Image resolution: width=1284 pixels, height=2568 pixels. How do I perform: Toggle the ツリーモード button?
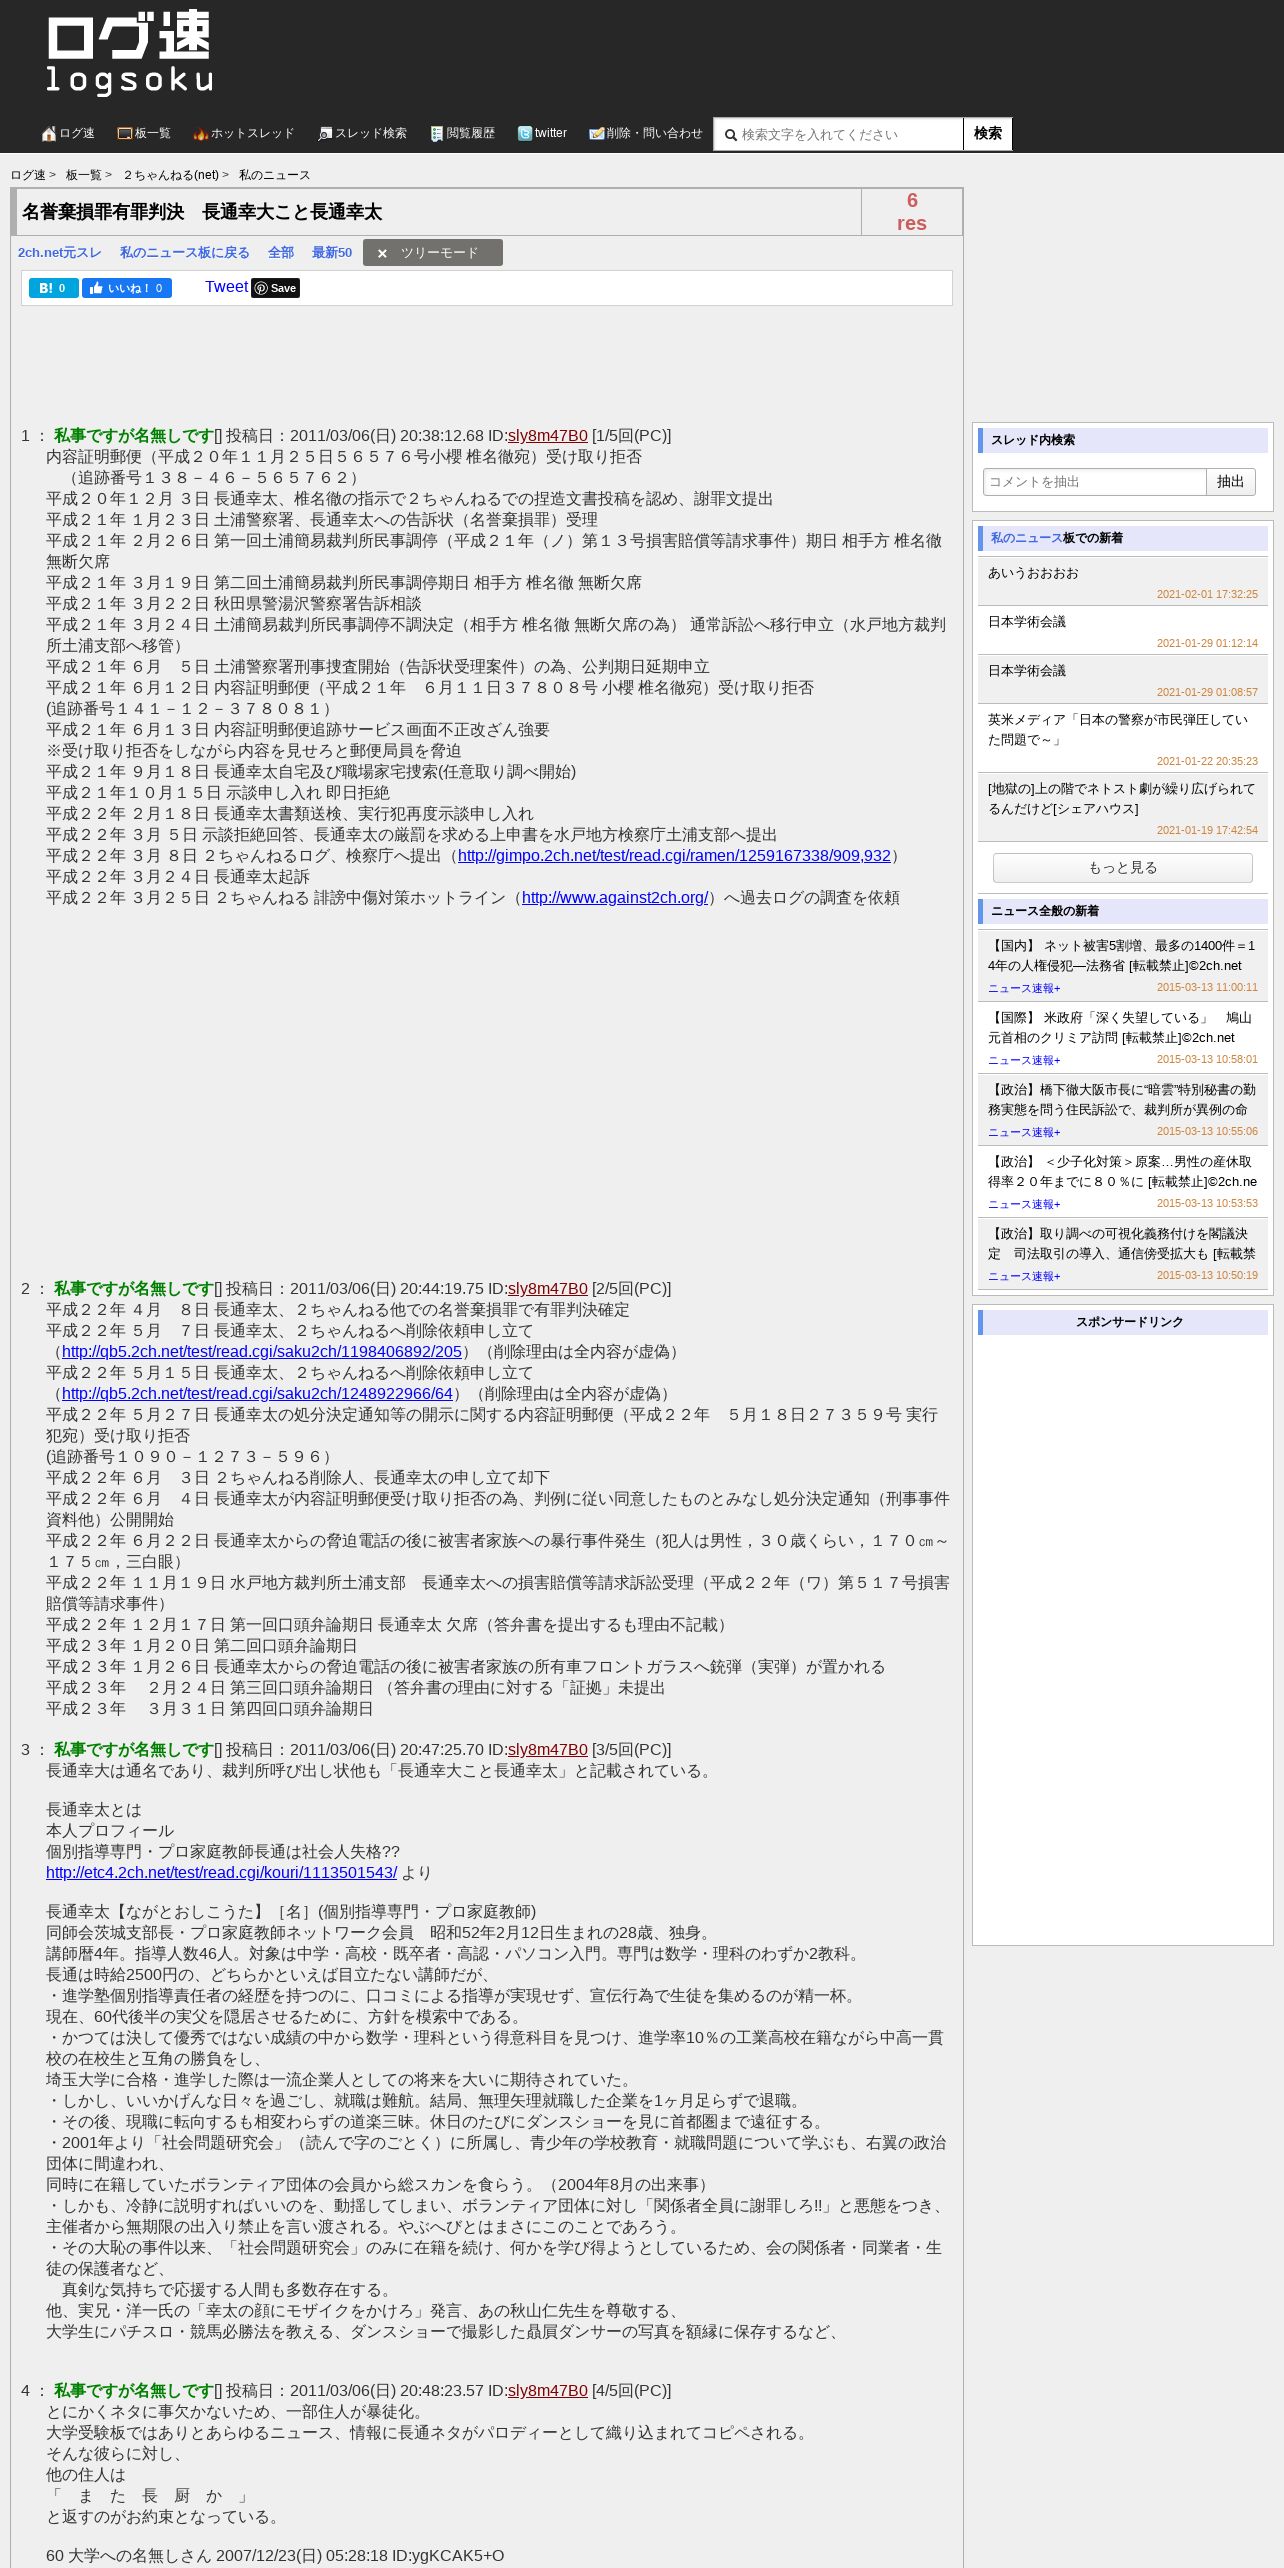point(433,253)
